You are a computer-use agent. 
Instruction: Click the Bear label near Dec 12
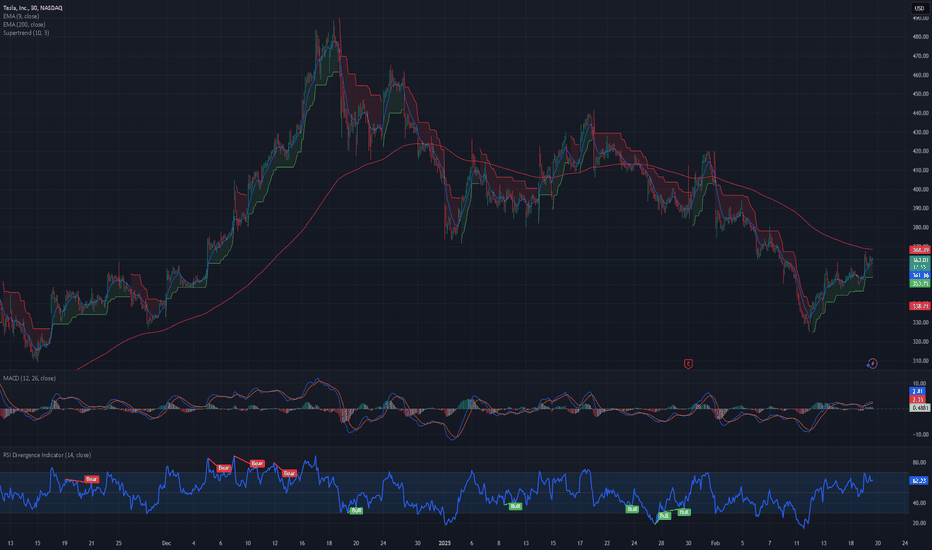point(289,473)
